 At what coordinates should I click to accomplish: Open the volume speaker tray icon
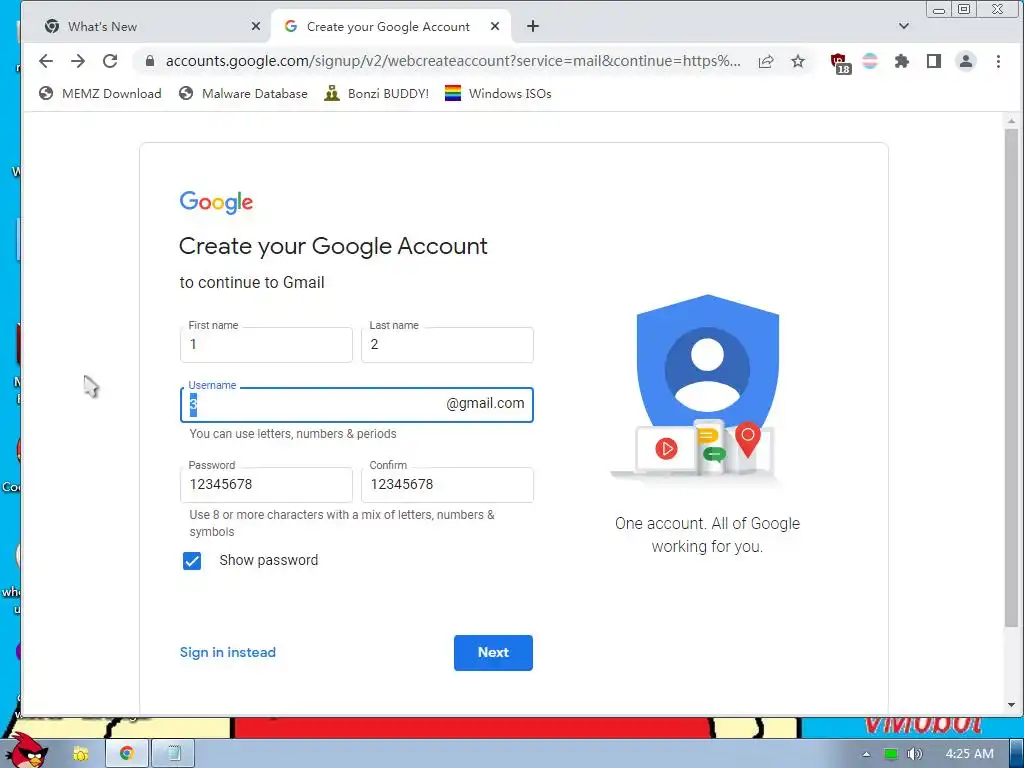tap(914, 754)
